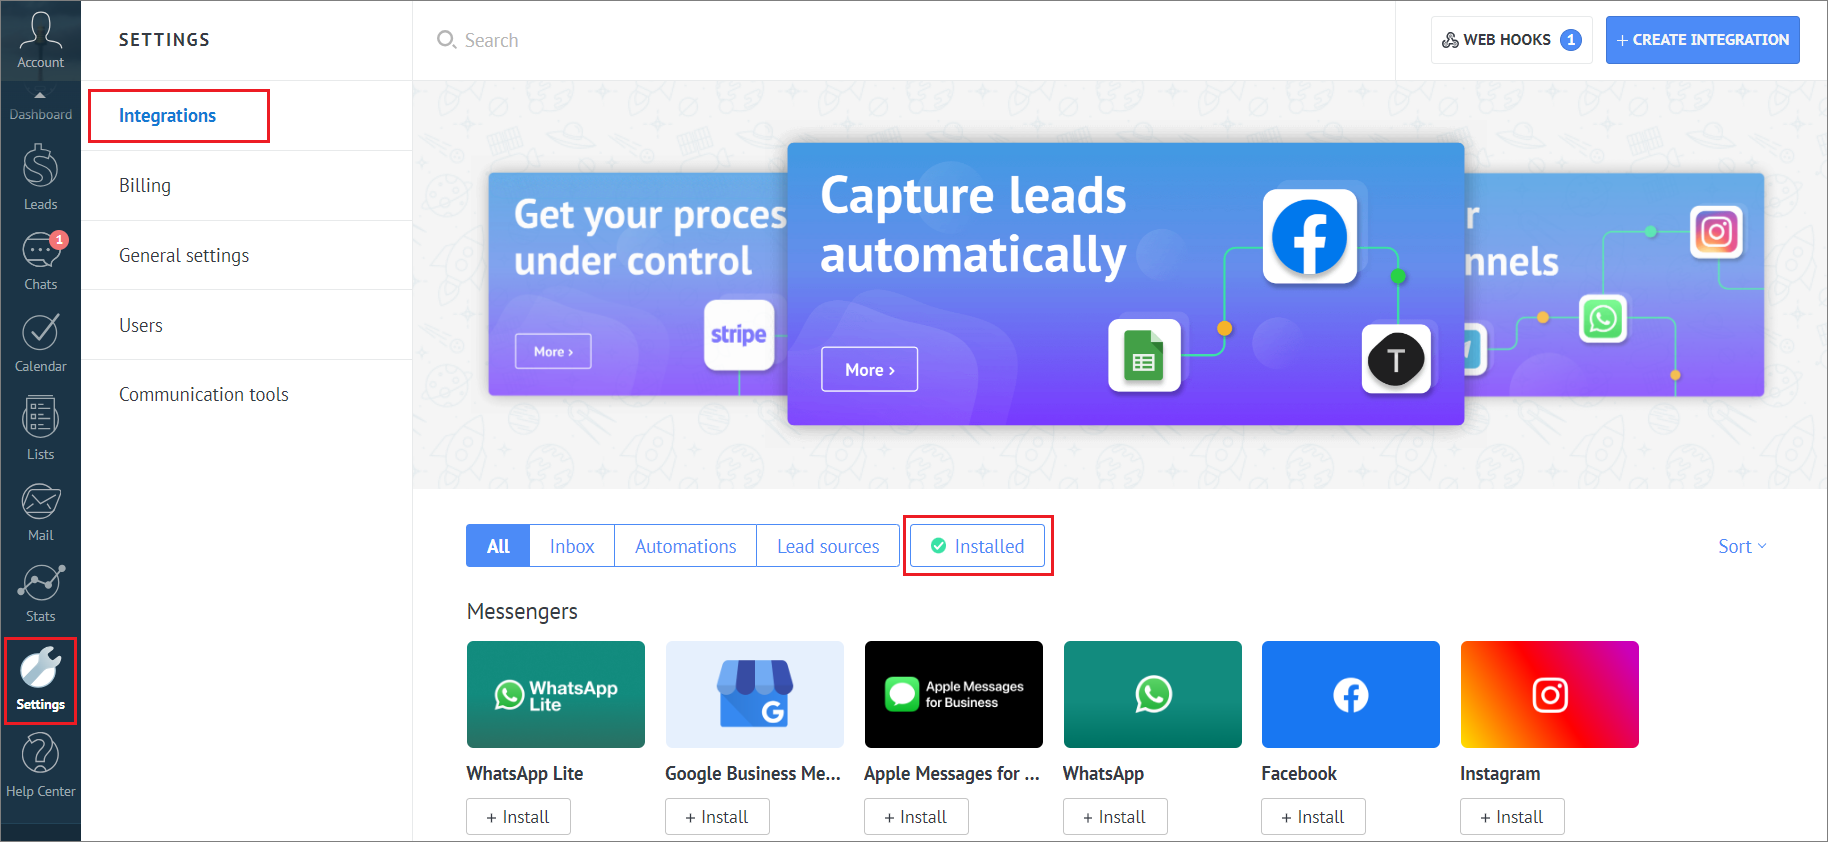This screenshot has height=842, width=1828.
Task: Switch to the Lead sources tab
Action: (828, 546)
